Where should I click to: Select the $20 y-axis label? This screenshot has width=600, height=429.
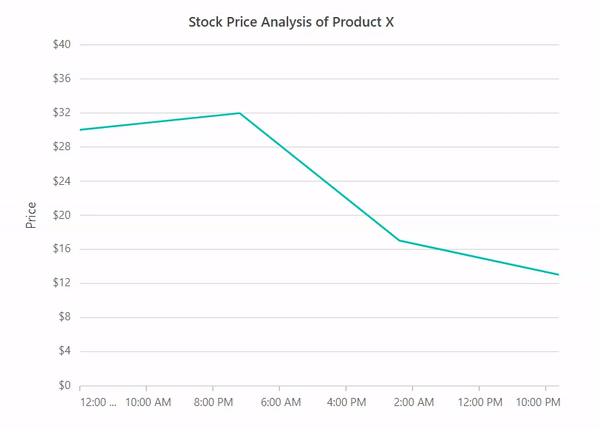(61, 215)
